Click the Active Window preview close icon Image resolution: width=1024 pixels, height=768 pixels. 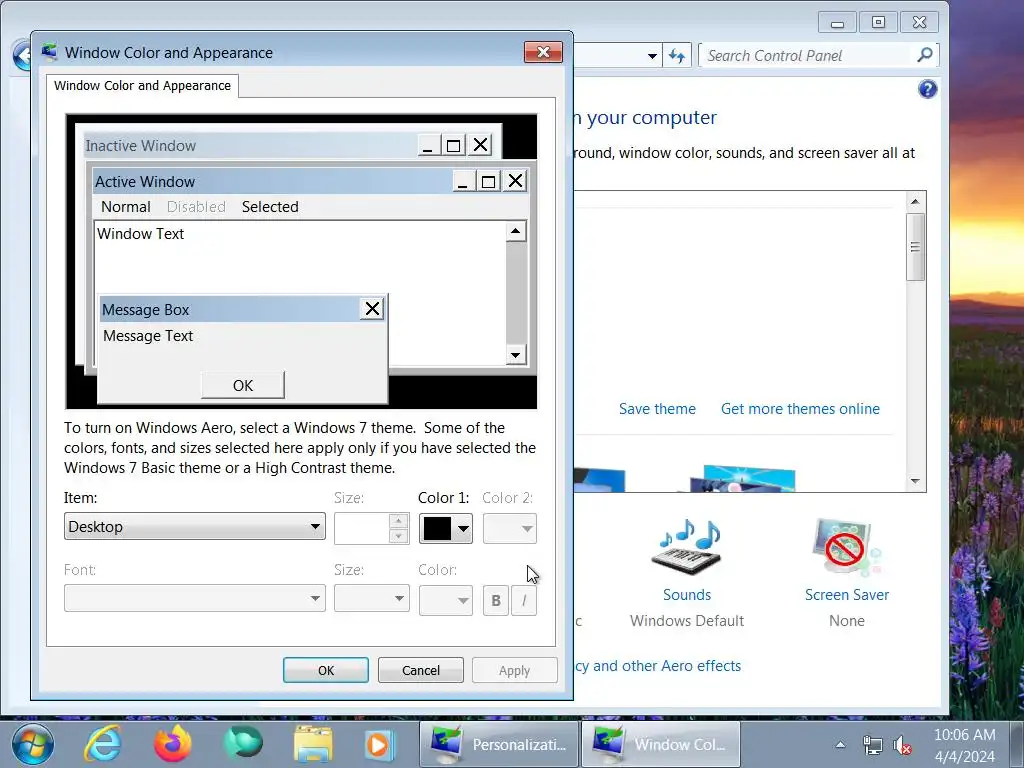point(515,181)
